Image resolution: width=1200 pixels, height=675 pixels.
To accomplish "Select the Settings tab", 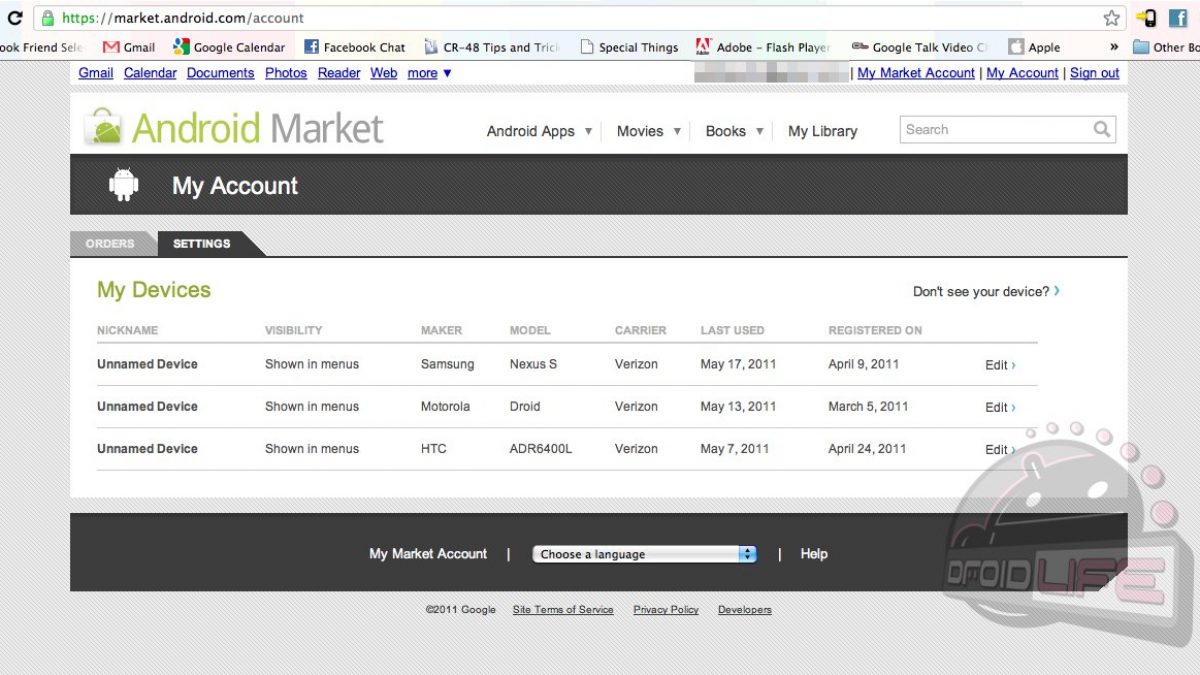I will [x=201, y=244].
